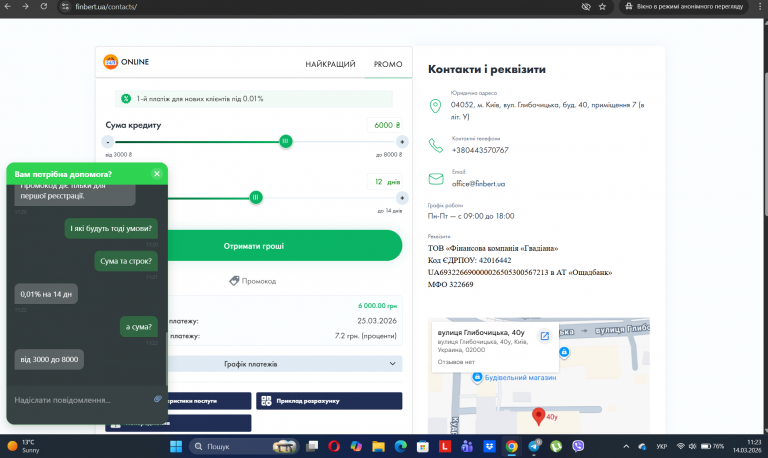The width and height of the screenshot is (768, 458).
Task: Click the QR-like icon on Приклад розрахунку
Action: 266,401
